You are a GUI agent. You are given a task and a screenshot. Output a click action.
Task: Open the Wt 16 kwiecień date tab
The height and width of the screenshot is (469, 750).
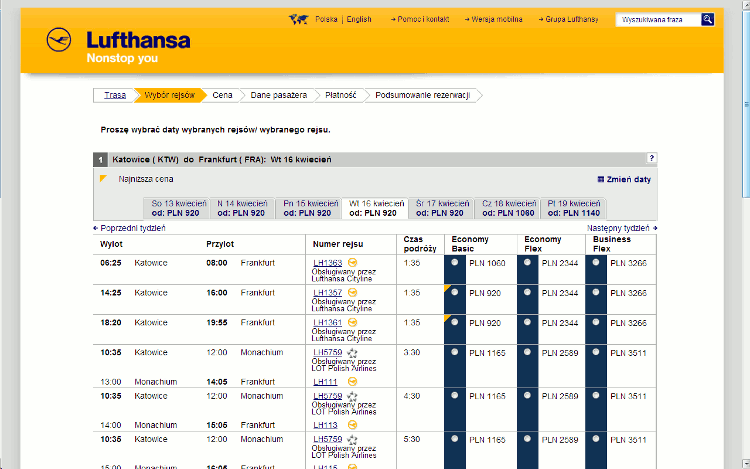375,208
